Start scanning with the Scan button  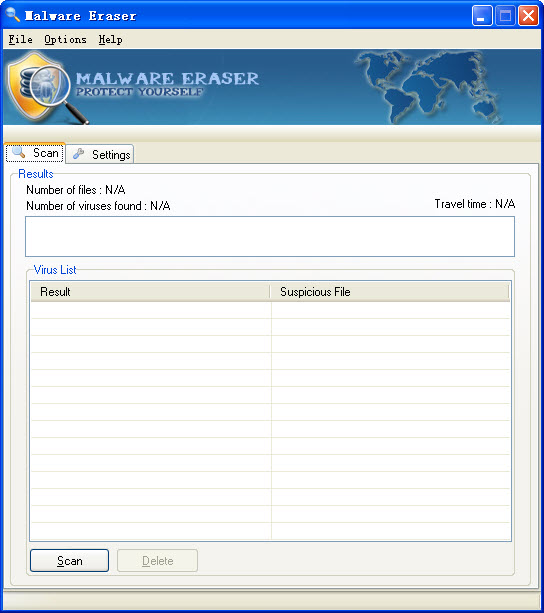pos(70,561)
